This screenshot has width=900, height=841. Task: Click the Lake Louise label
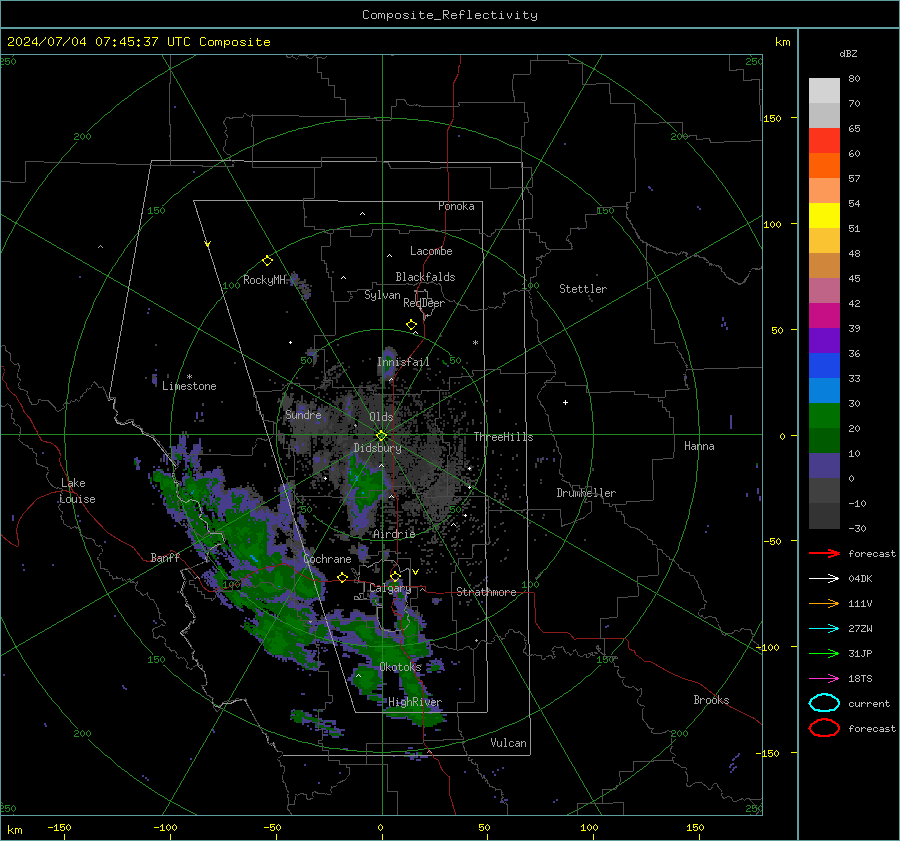tap(77, 491)
